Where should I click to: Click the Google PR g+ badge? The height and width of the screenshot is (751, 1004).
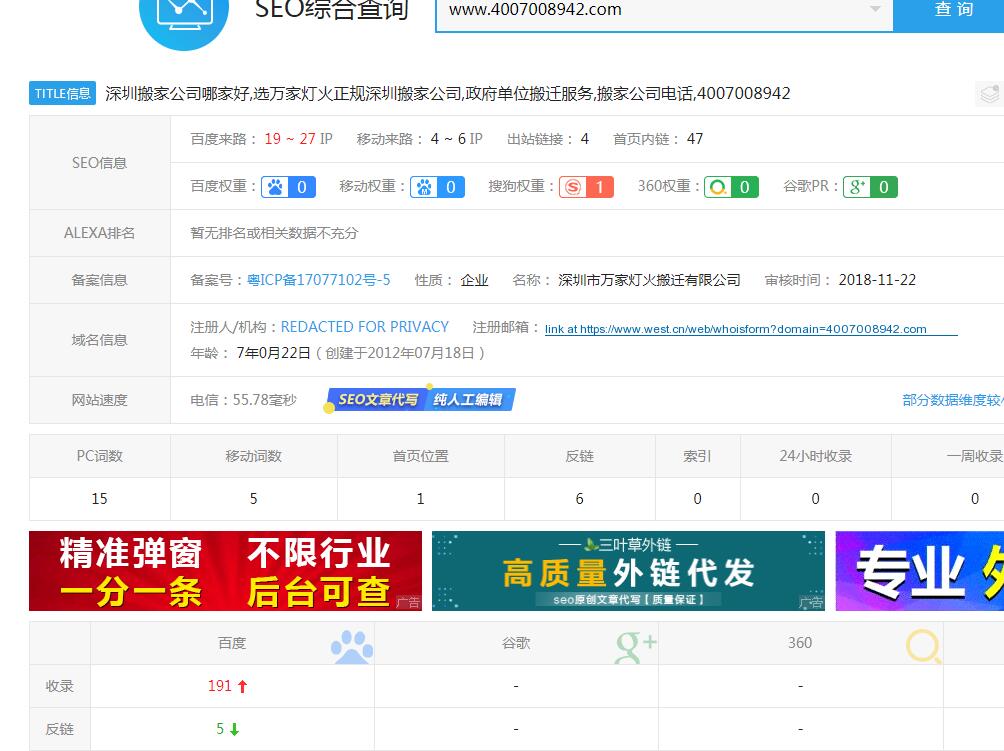[870, 187]
